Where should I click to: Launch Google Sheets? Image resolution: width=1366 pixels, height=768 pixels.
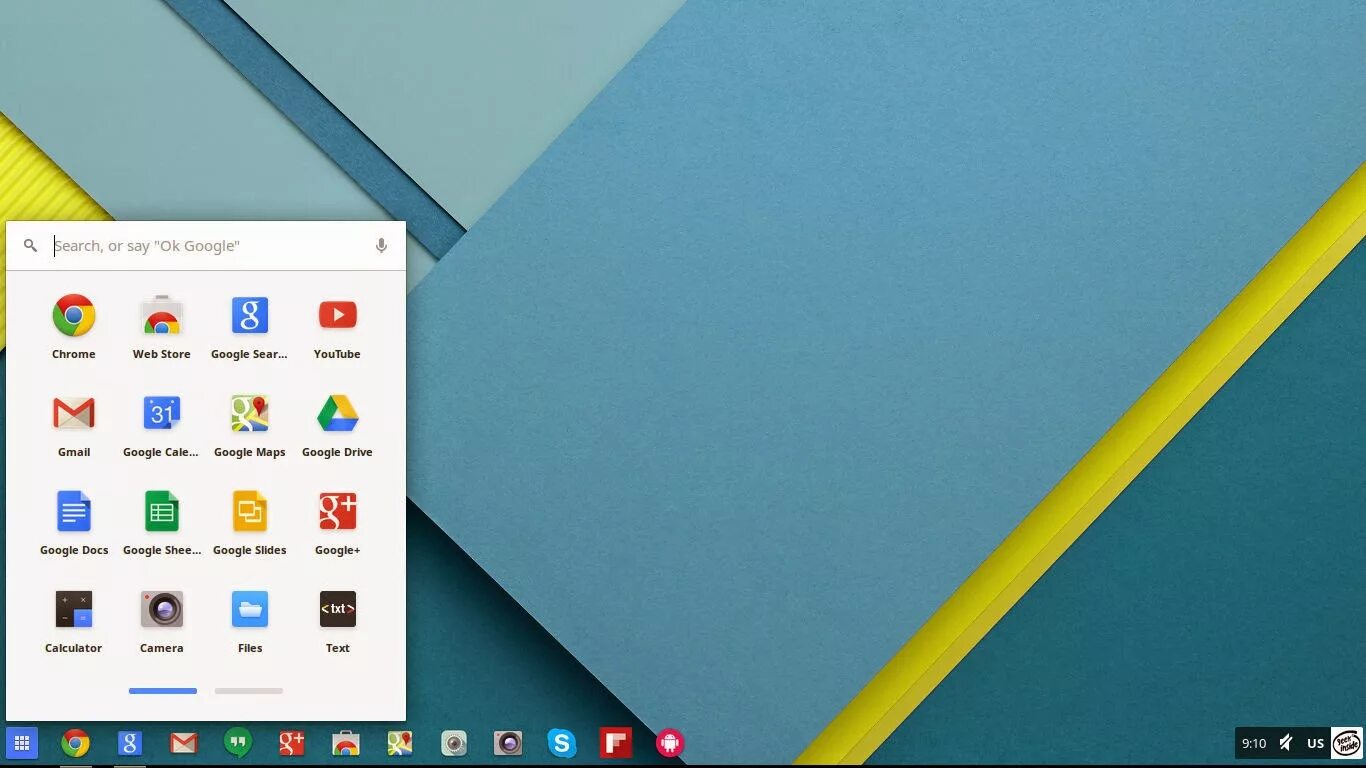coord(162,511)
